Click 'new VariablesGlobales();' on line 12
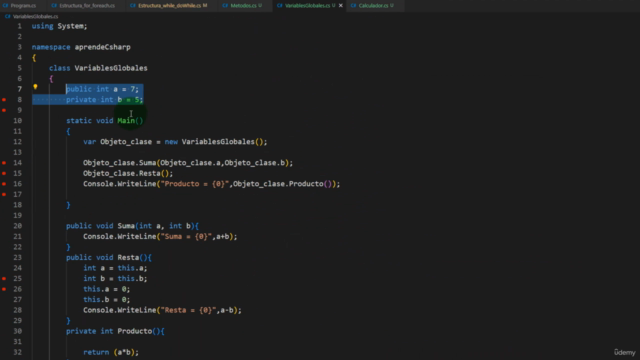 216,142
